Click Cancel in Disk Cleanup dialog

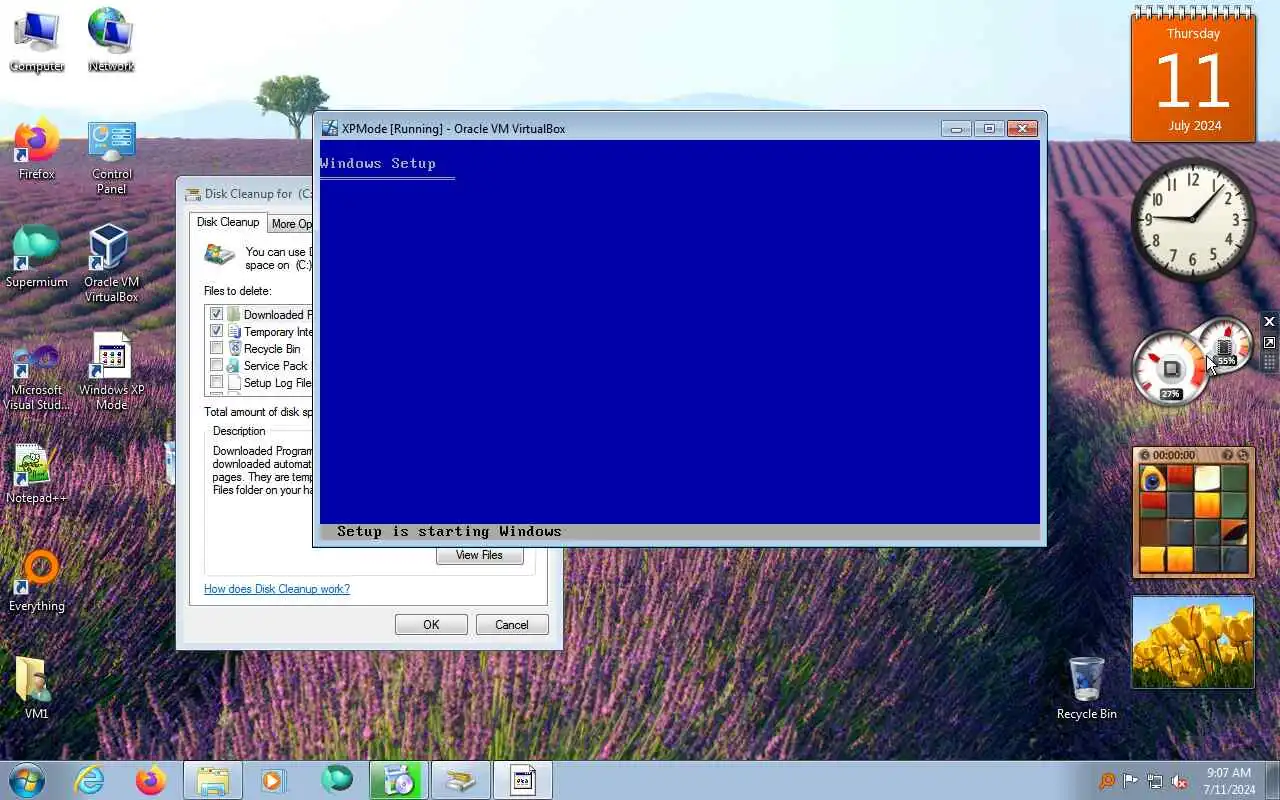point(512,625)
